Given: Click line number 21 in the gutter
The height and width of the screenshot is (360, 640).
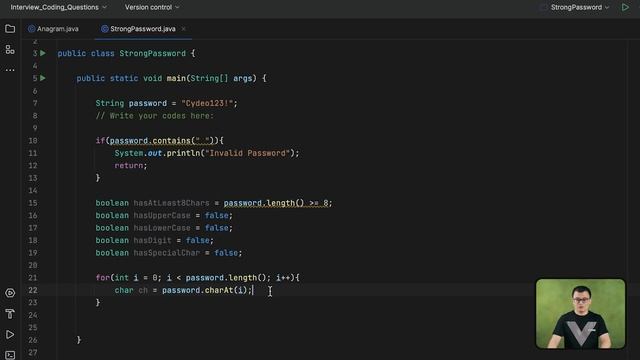Looking at the screenshot, I should coord(33,278).
